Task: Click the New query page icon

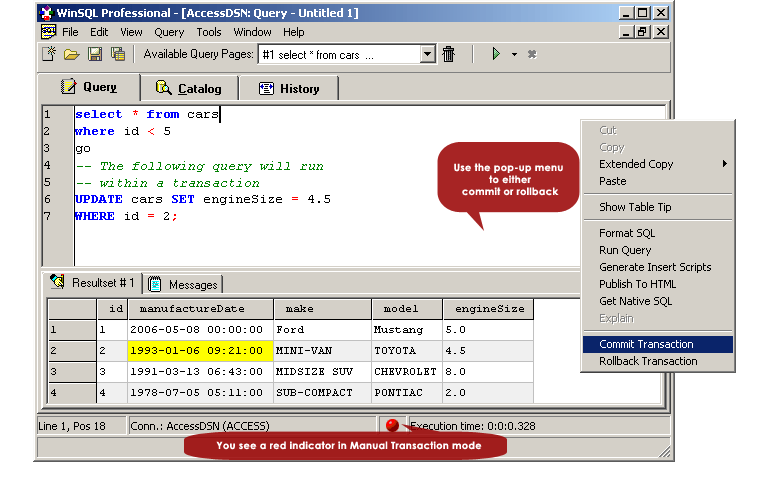Action: point(49,54)
